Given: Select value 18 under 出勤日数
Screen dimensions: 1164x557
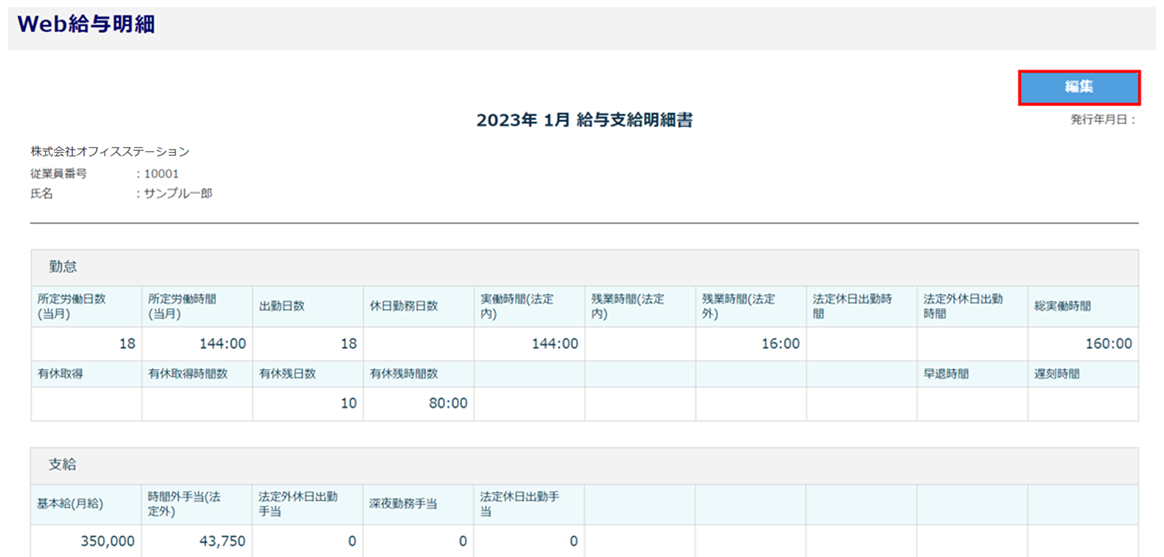Looking at the screenshot, I should [x=348, y=344].
